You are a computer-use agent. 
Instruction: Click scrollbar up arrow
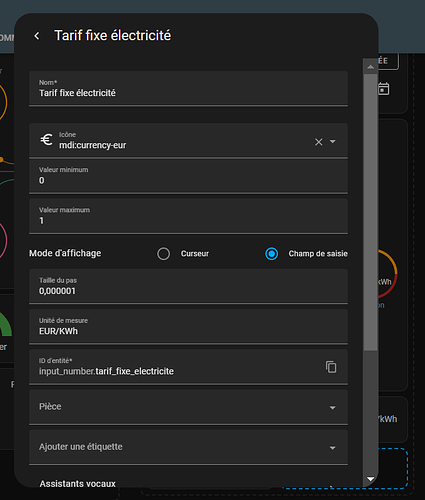pyautogui.click(x=370, y=67)
